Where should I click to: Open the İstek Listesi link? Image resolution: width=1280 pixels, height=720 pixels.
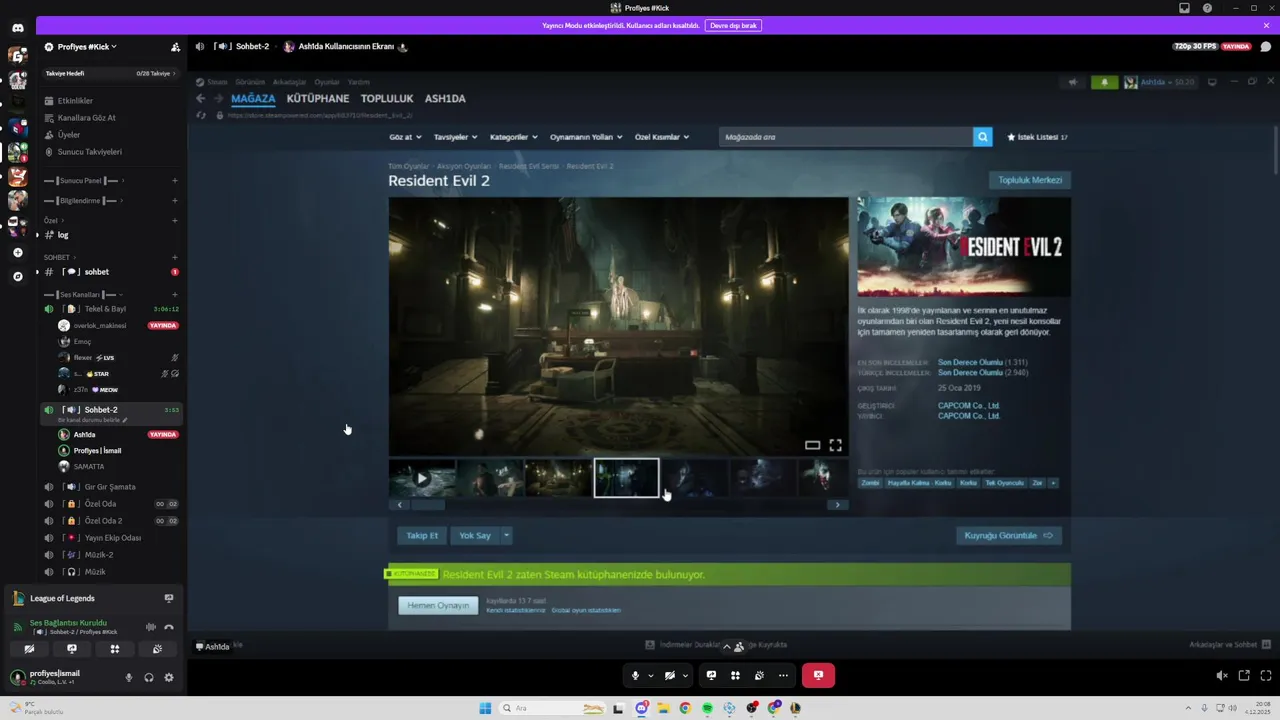(1037, 137)
